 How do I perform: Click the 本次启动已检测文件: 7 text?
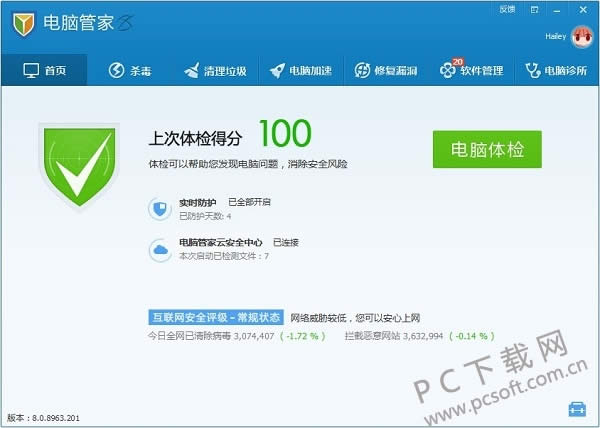pyautogui.click(x=224, y=256)
